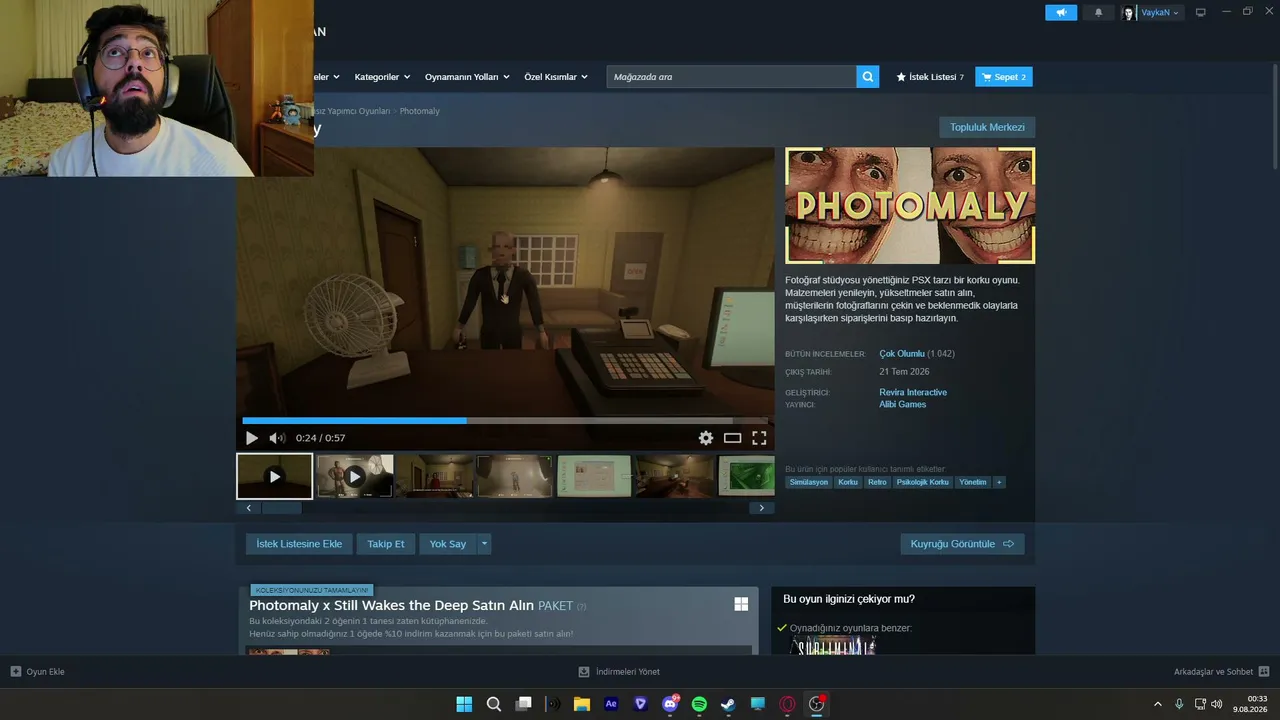Viewport: 1280px width, 720px height.
Task: Toggle theater mode in video player
Action: click(x=733, y=438)
